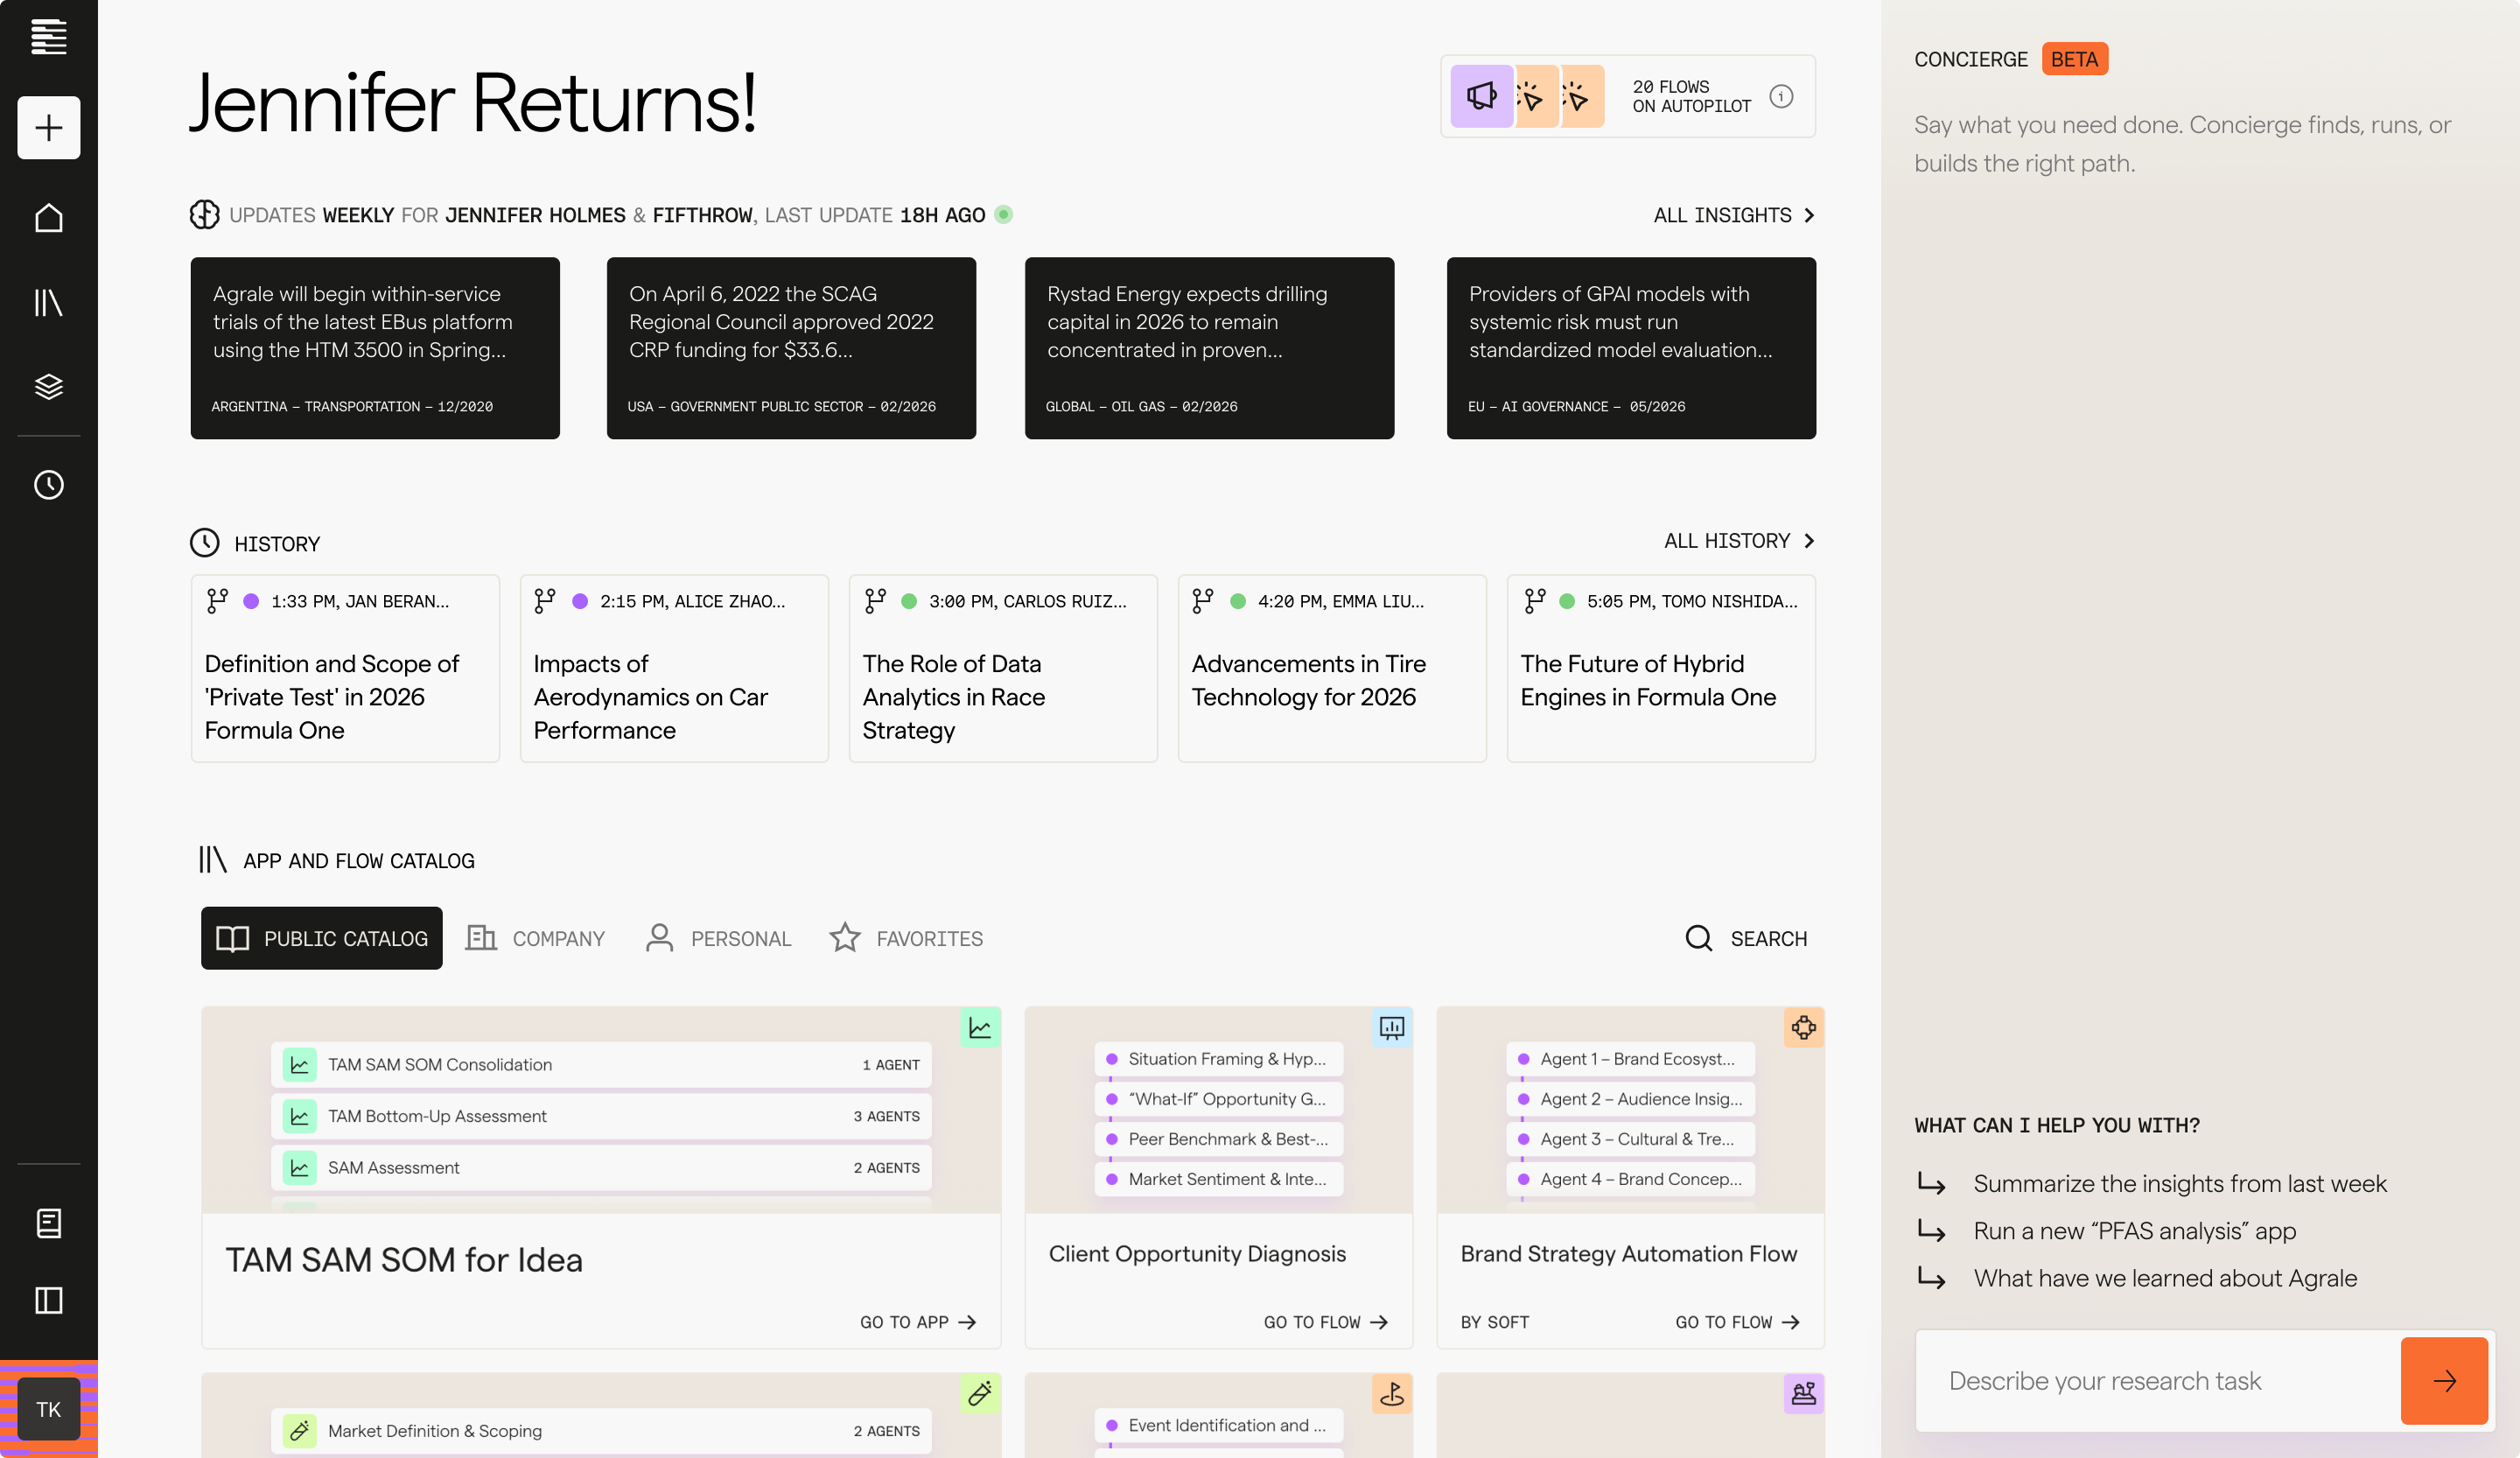The height and width of the screenshot is (1458, 2520).
Task: Open the TK user avatar
Action: point(48,1409)
